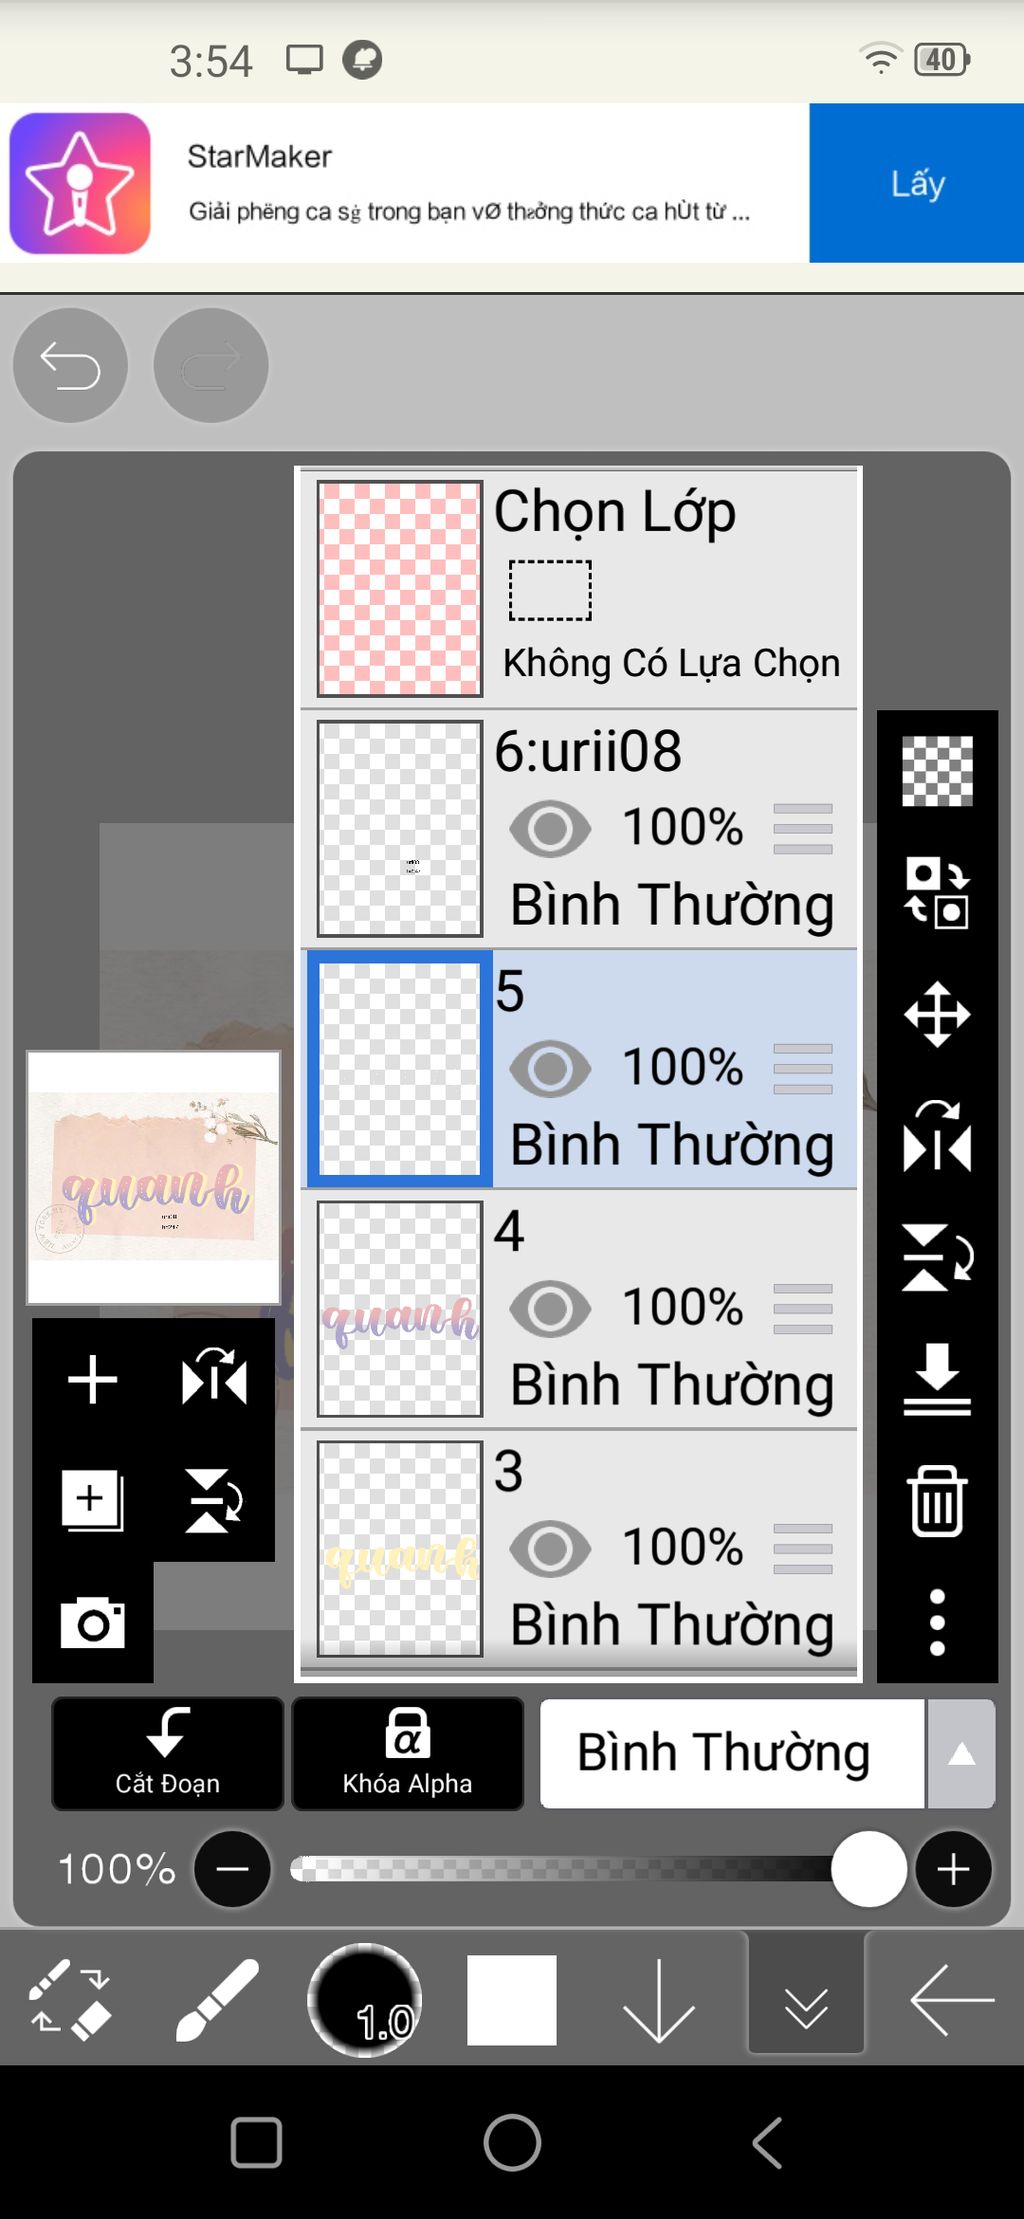Image resolution: width=1024 pixels, height=2219 pixels.
Task: Tap the undo arrow button
Action: pos(70,365)
